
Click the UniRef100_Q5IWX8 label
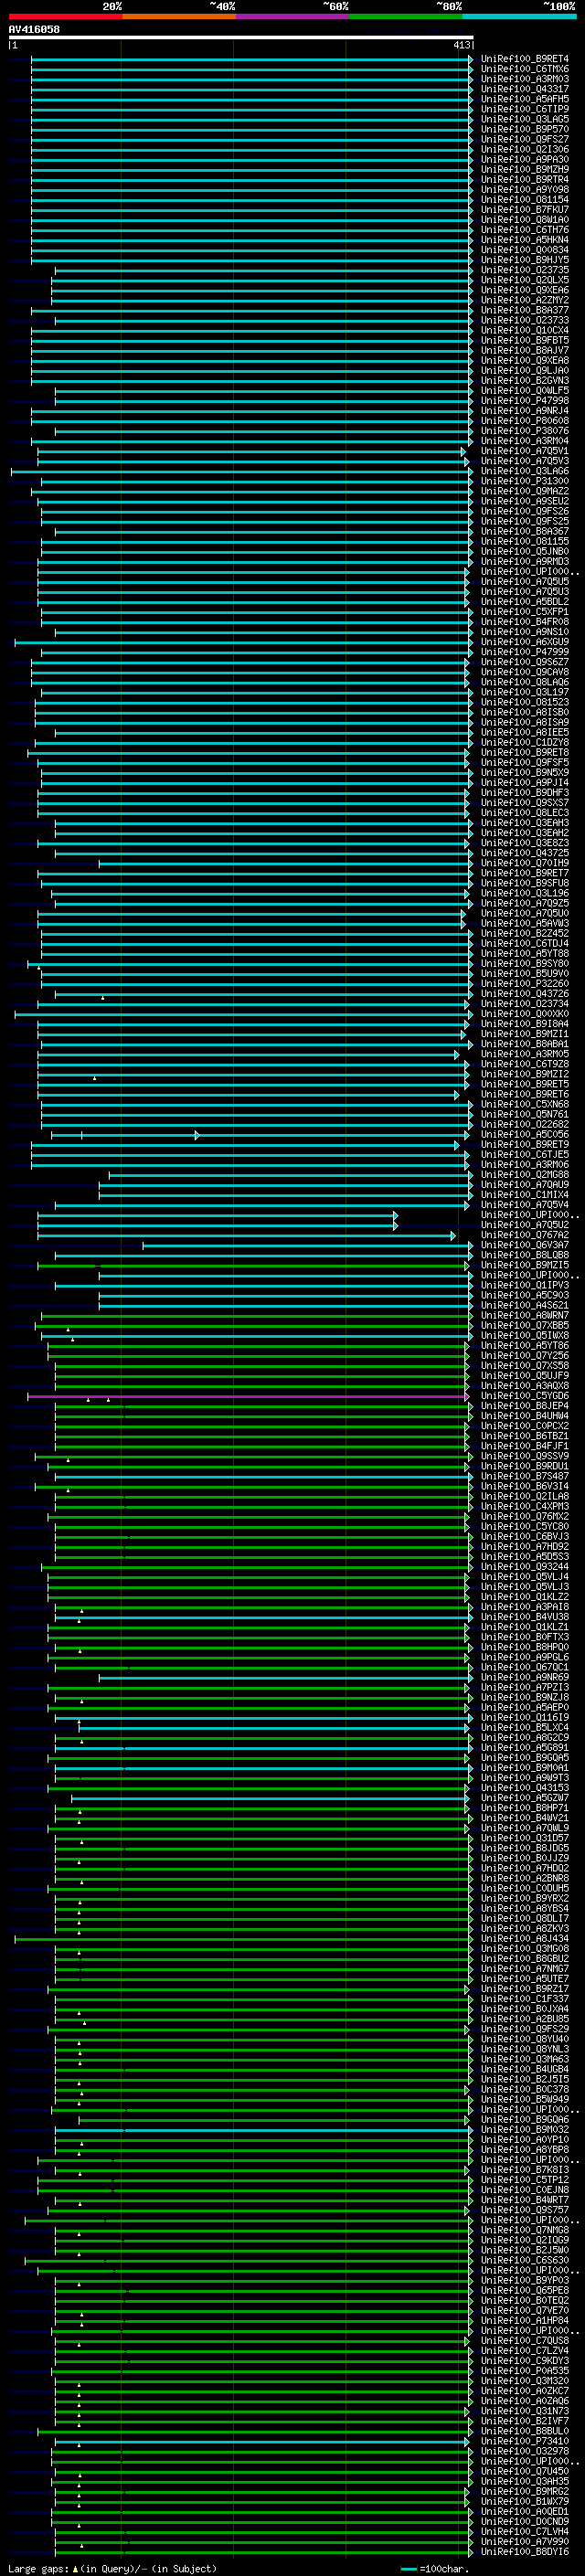pos(524,1335)
